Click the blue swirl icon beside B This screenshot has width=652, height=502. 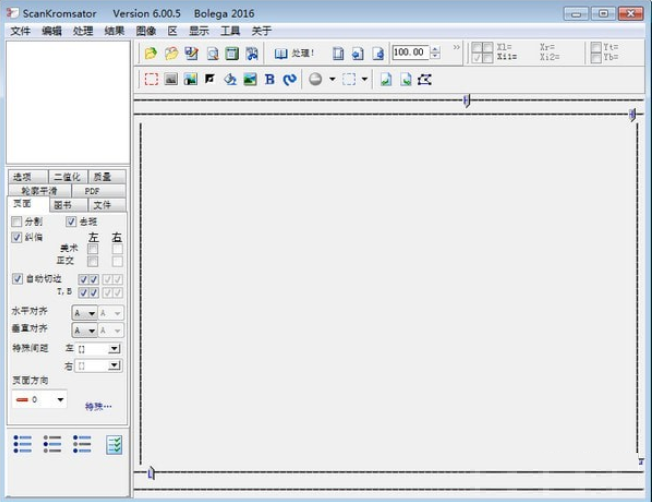click(290, 79)
